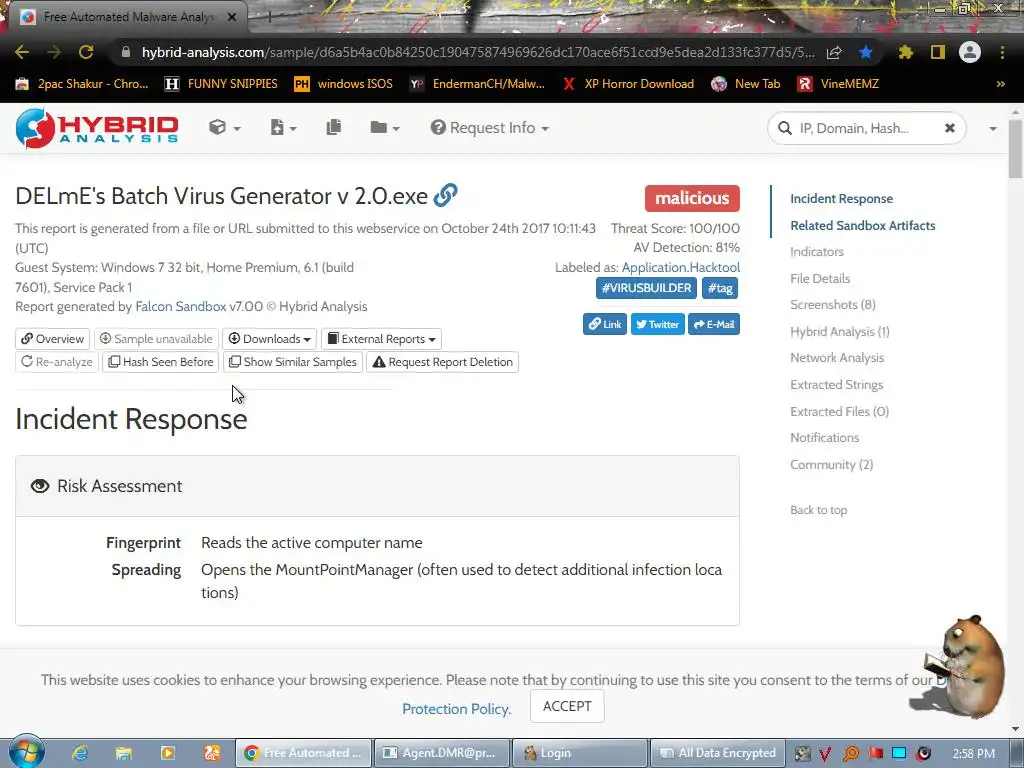Open the Login taskbar window
Screen dimensions: 1024x768
coord(580,753)
